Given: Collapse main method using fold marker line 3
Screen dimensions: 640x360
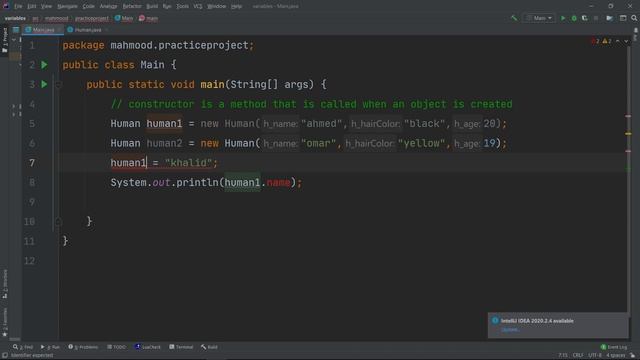Looking at the screenshot, I should click(58, 85).
